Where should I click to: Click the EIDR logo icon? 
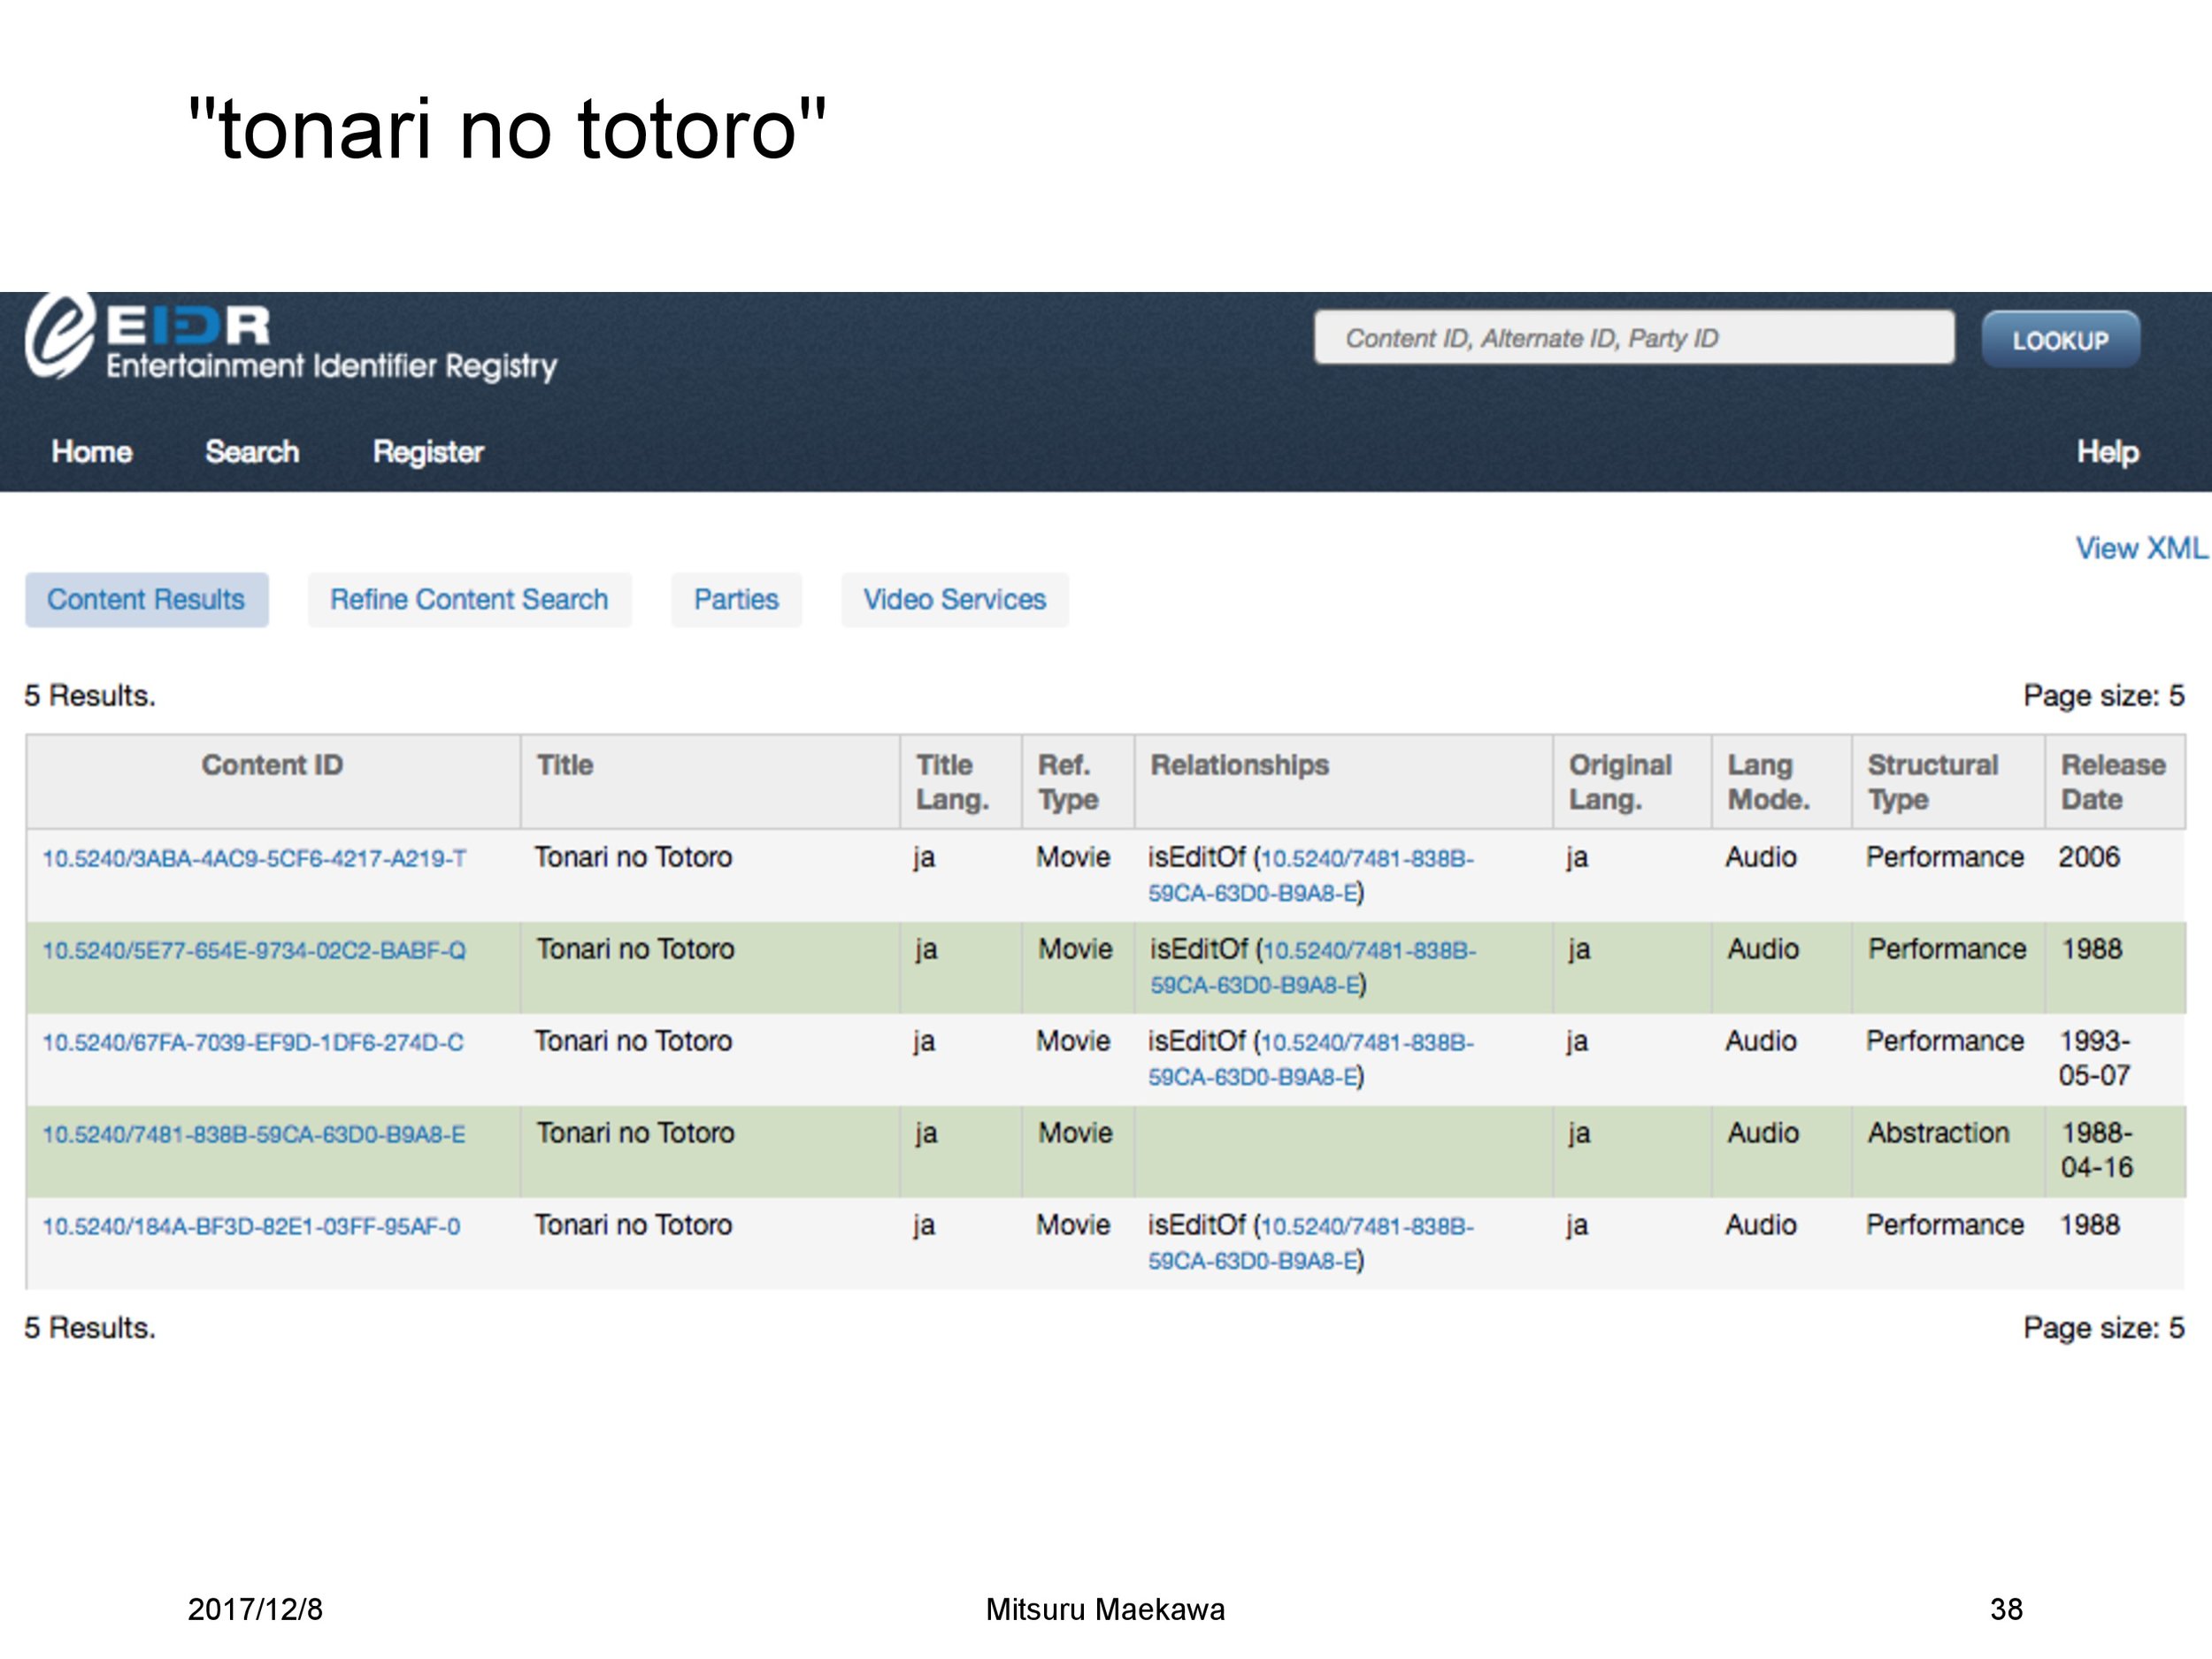click(60, 337)
